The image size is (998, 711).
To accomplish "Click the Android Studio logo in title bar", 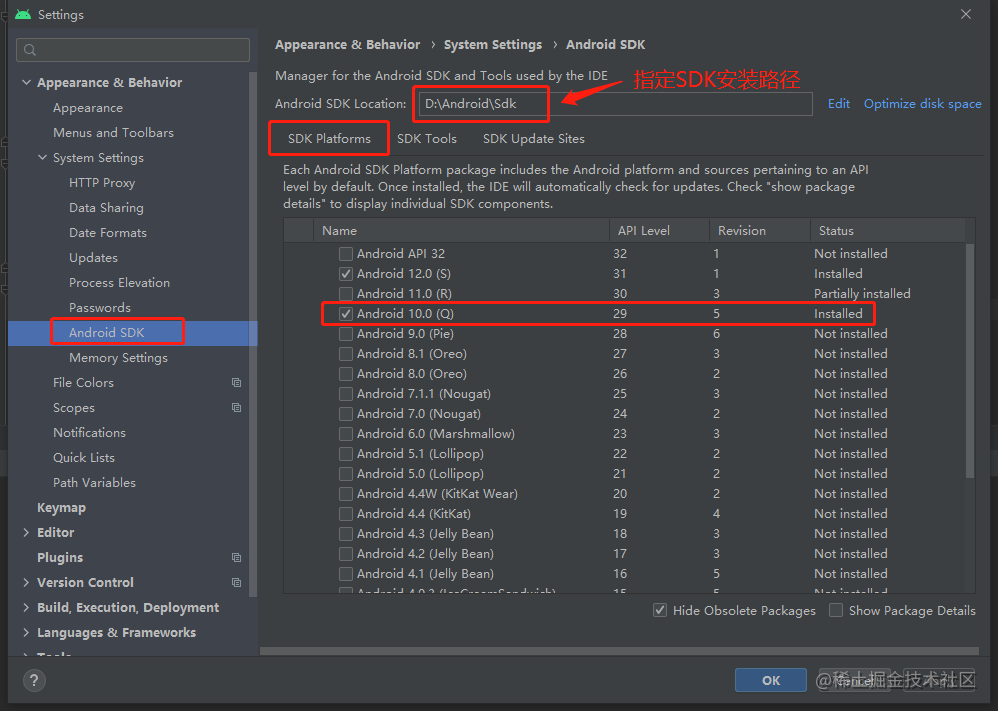I will click(x=23, y=14).
